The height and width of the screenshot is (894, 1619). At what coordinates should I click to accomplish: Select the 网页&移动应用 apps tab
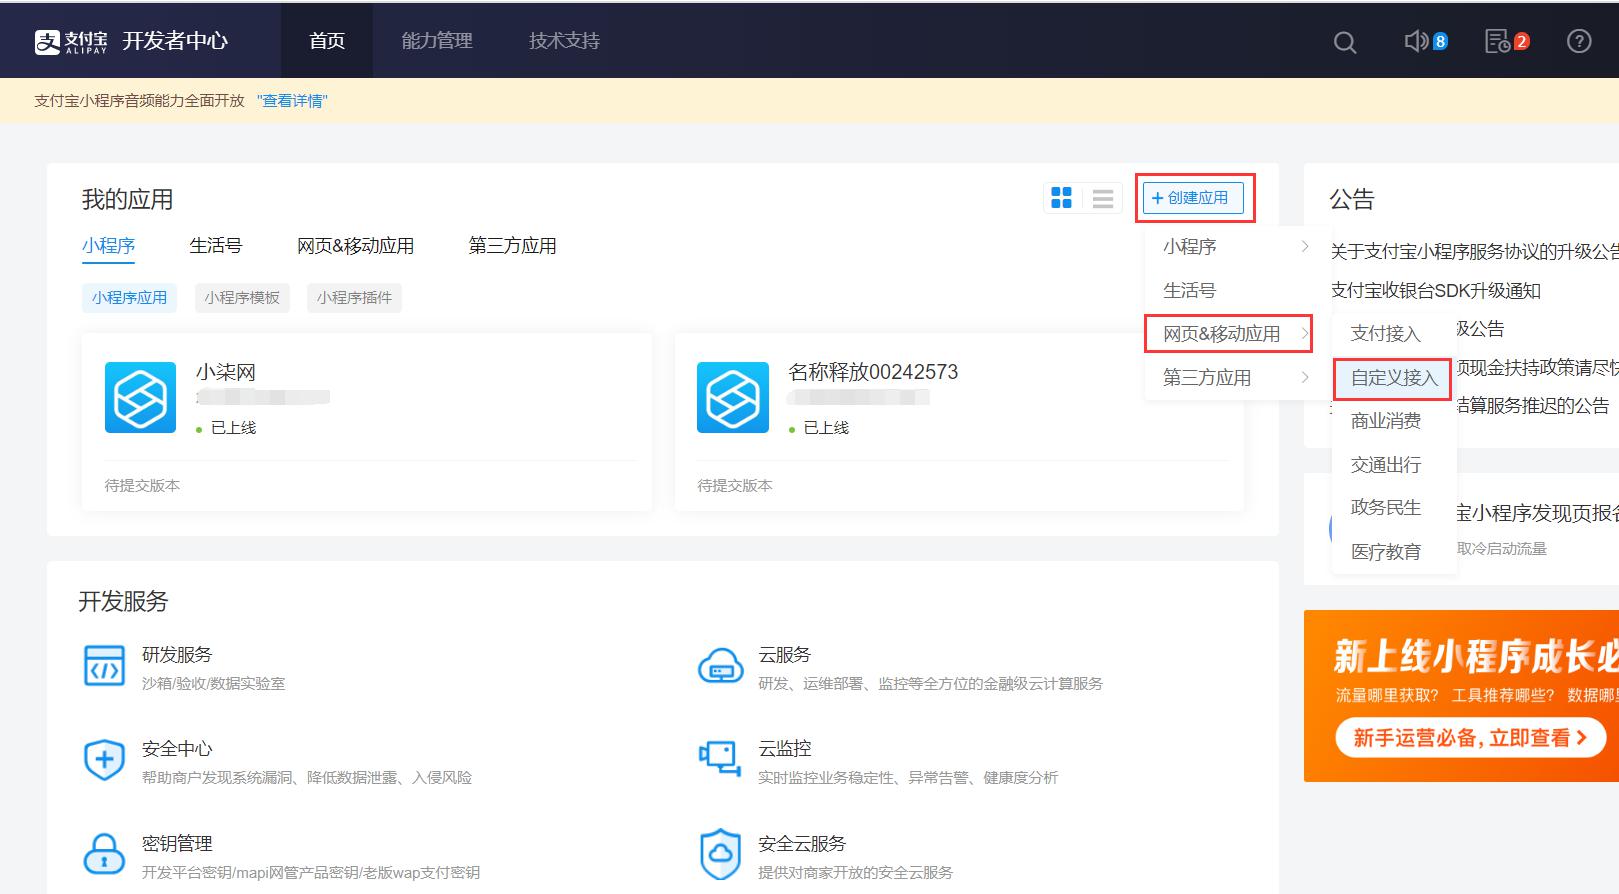356,246
